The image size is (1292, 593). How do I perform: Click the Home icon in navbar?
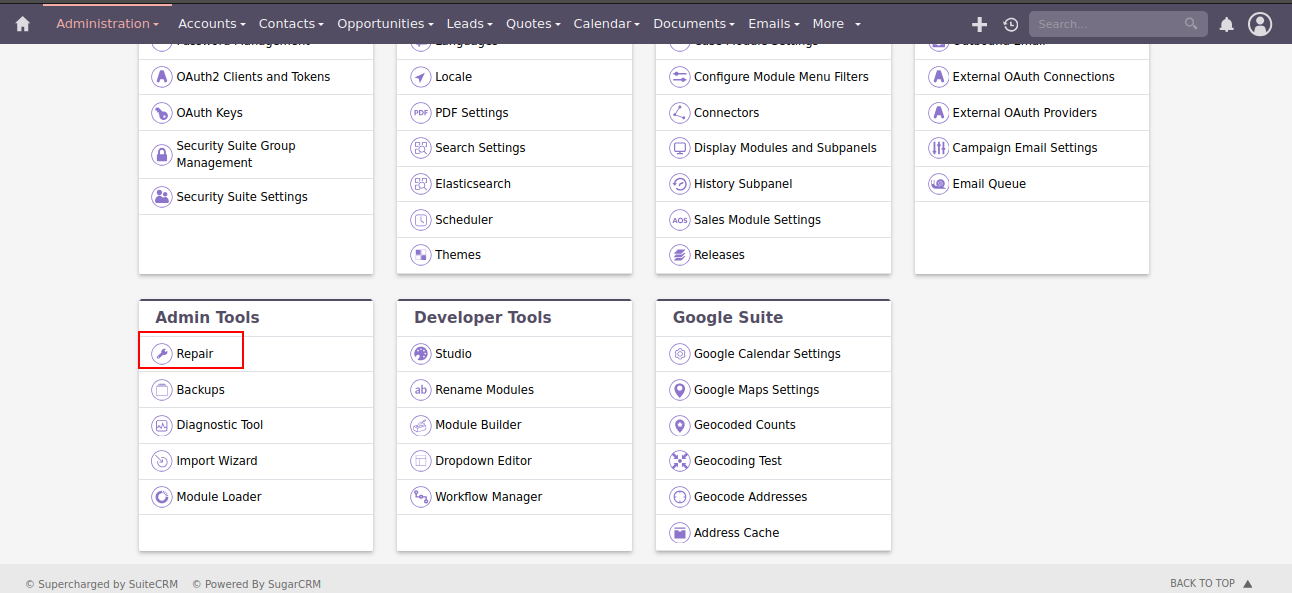[22, 24]
